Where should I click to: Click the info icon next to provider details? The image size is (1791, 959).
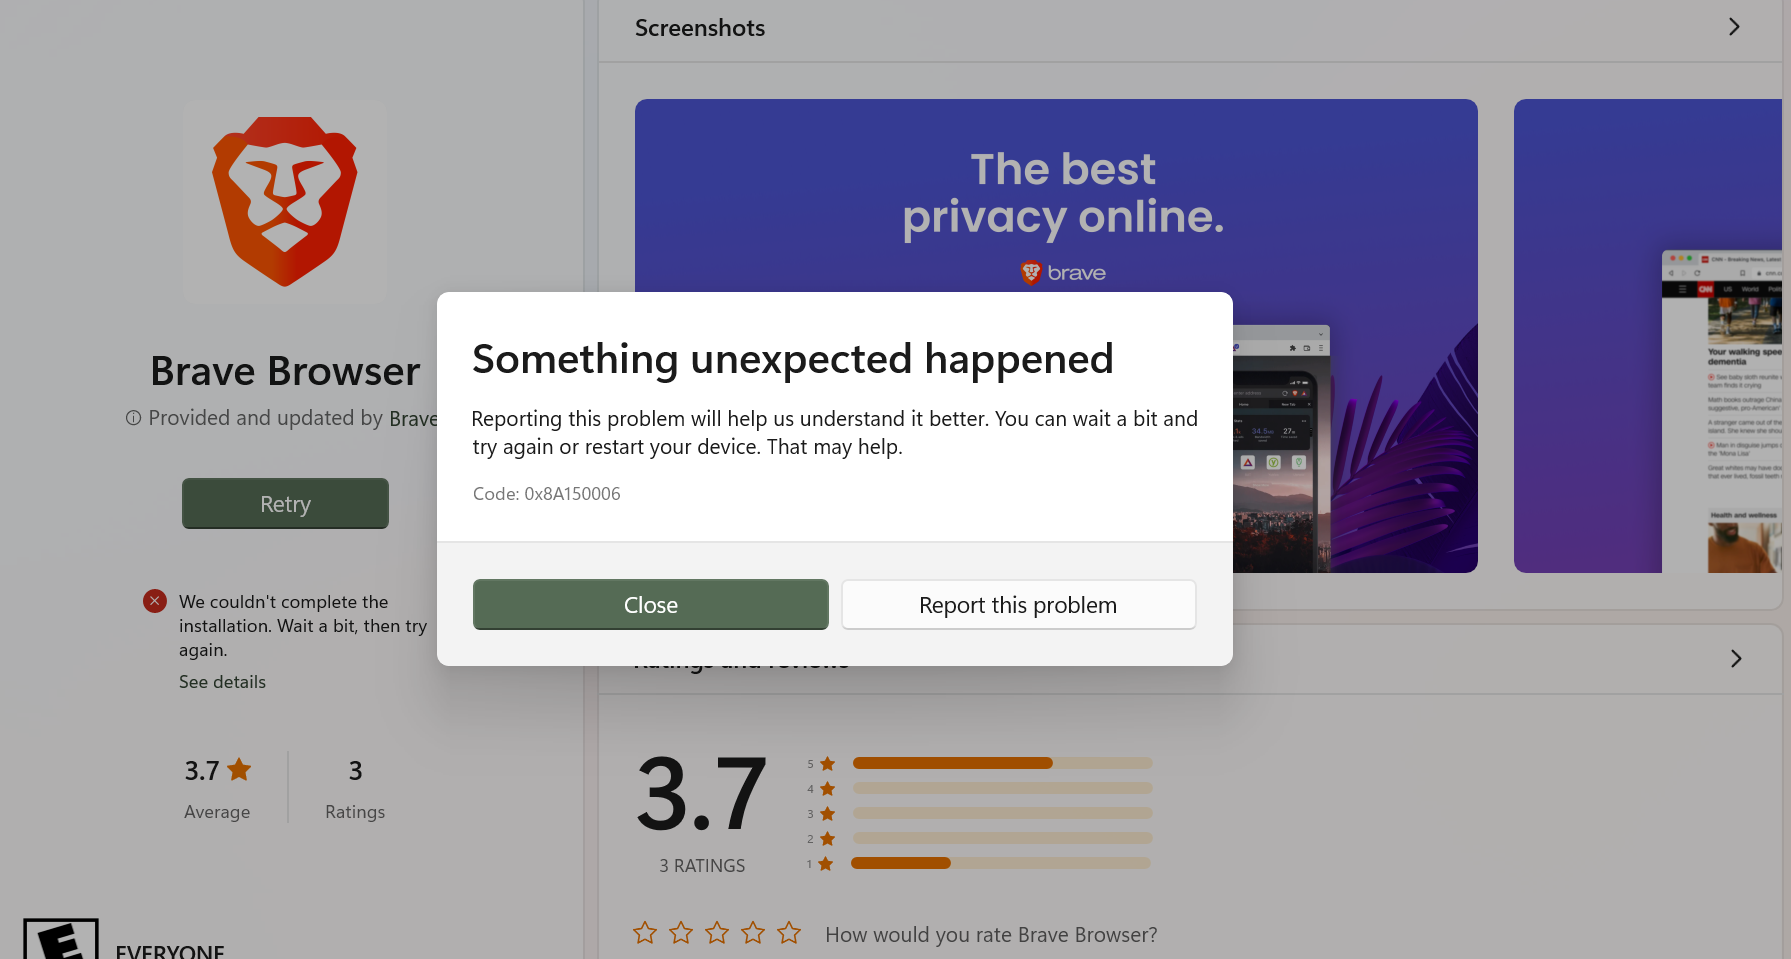[132, 418]
